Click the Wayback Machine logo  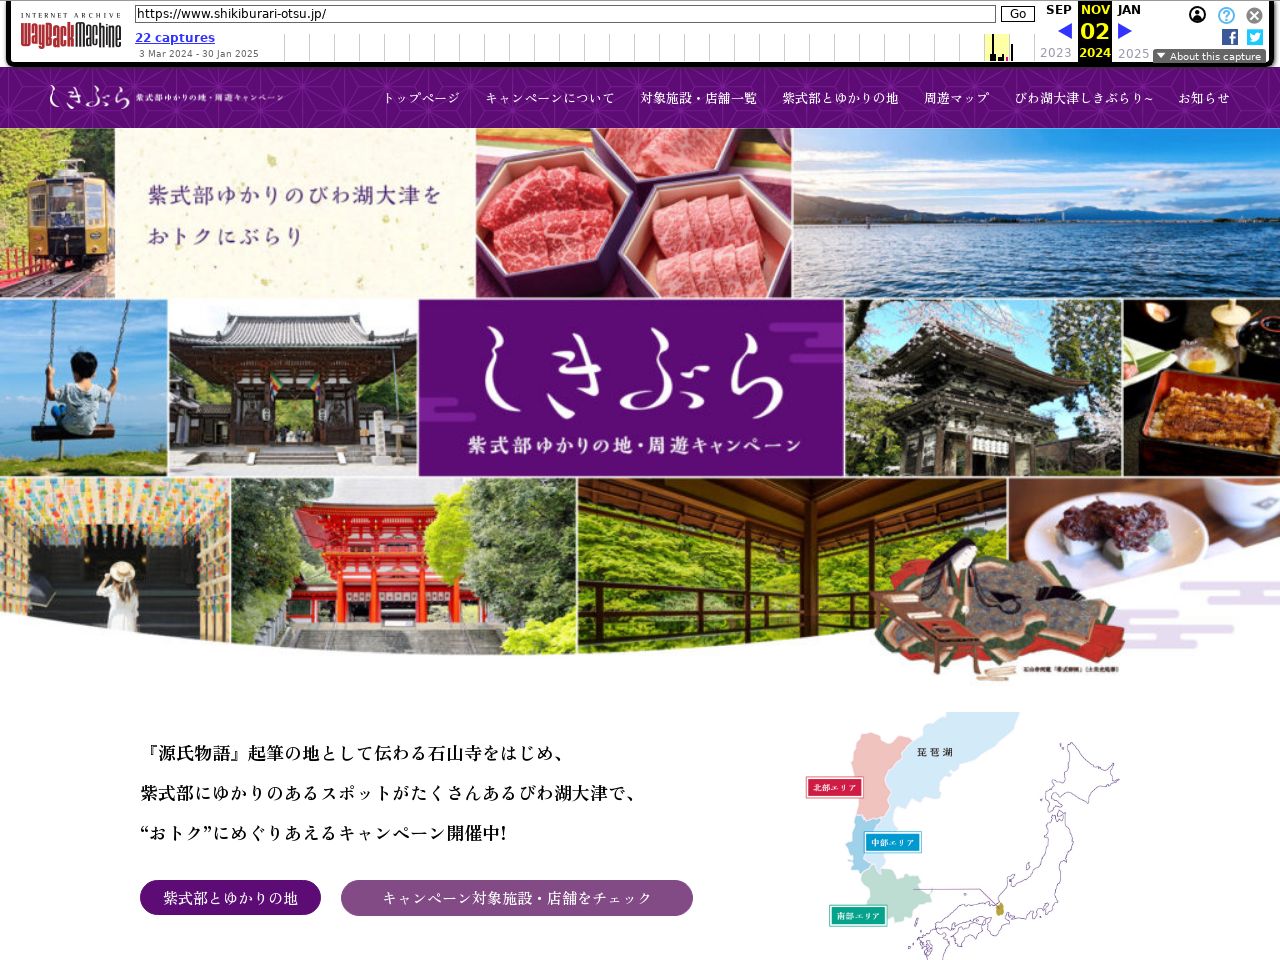(x=70, y=32)
